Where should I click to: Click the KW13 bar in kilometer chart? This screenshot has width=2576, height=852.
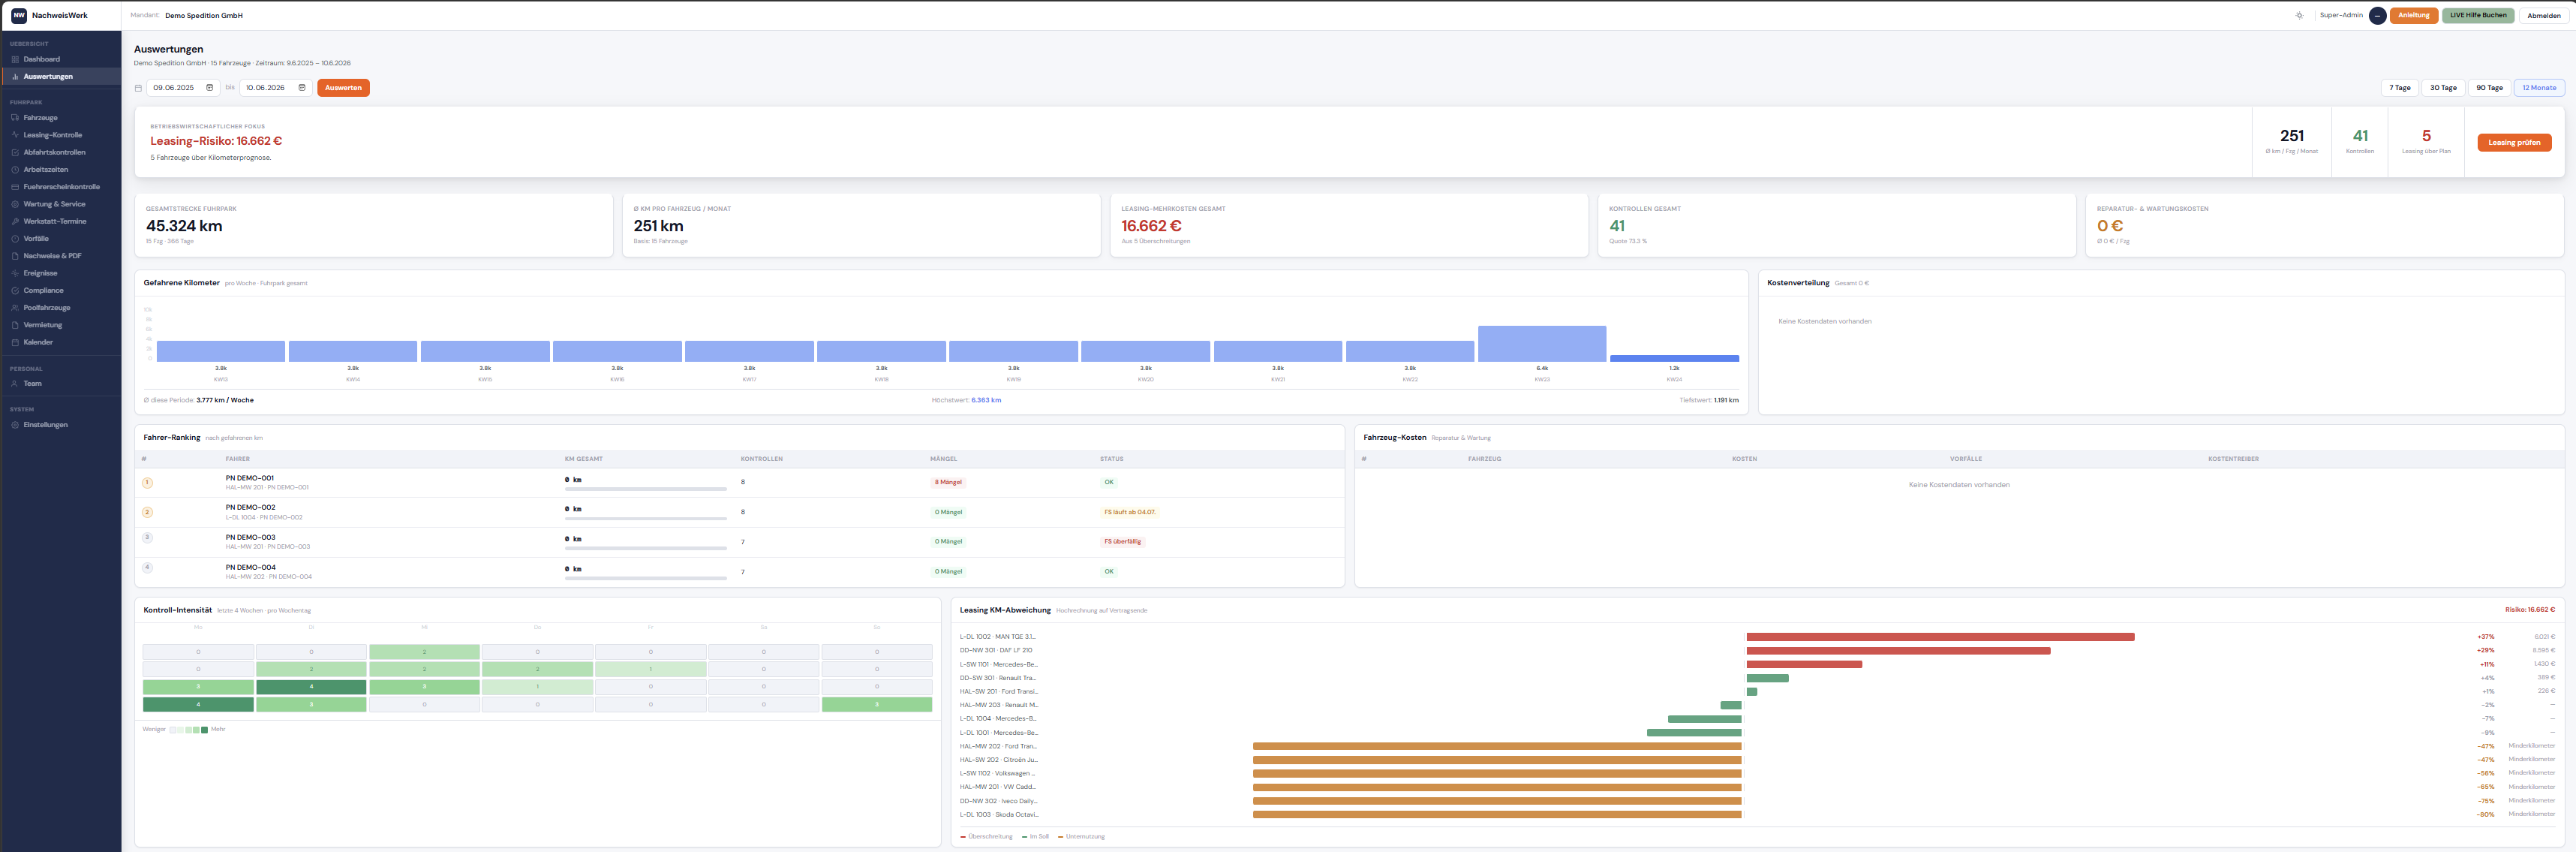(x=221, y=351)
